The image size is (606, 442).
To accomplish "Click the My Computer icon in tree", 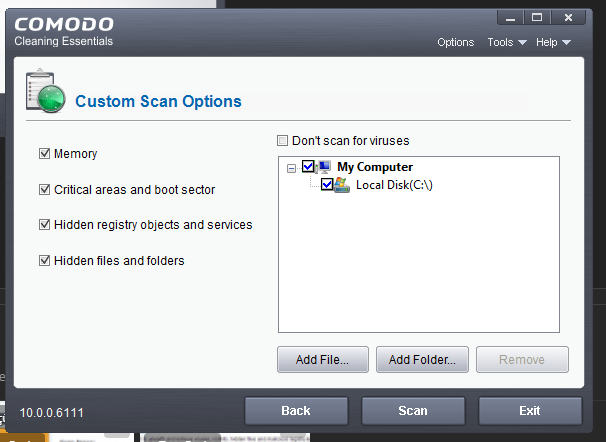I will [324, 167].
